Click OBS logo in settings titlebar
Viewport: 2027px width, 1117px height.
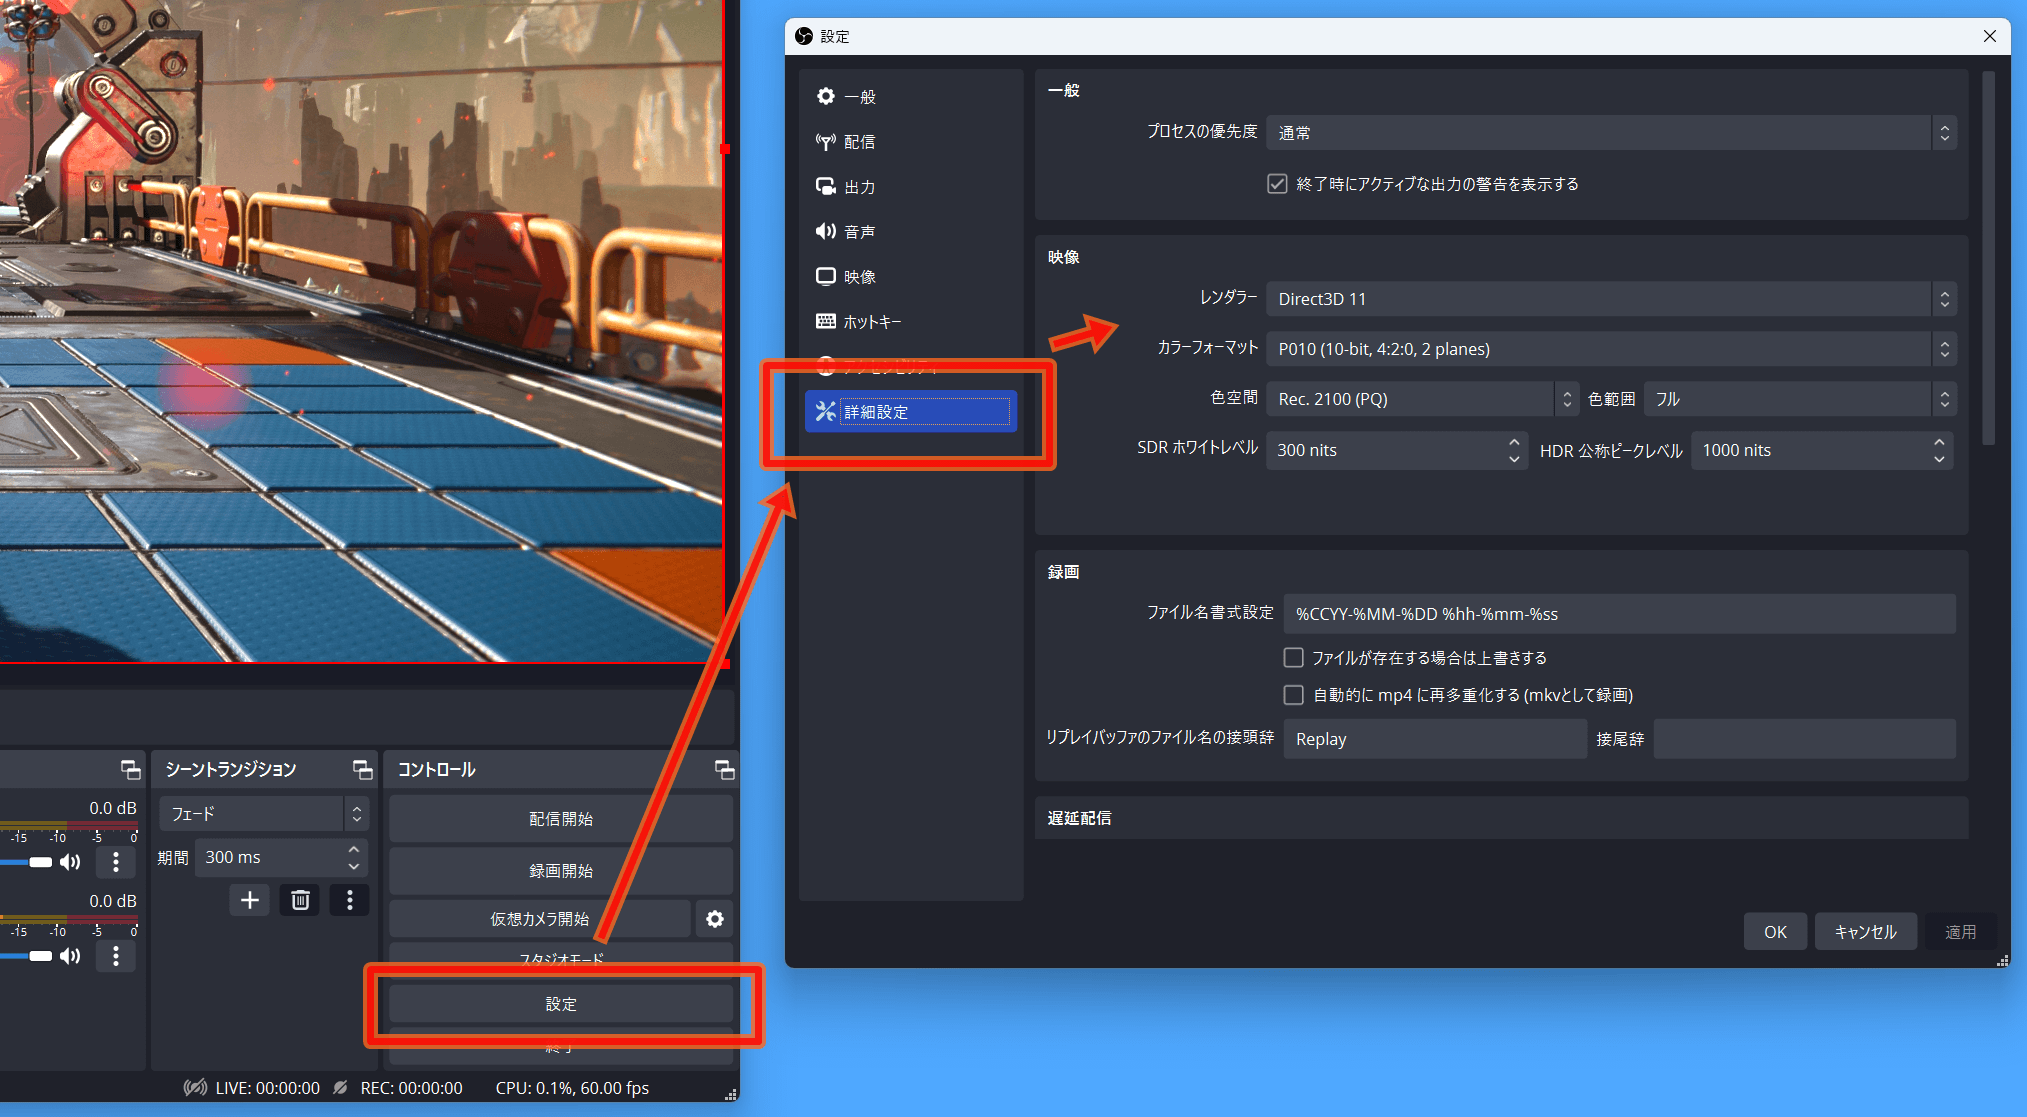[x=804, y=36]
